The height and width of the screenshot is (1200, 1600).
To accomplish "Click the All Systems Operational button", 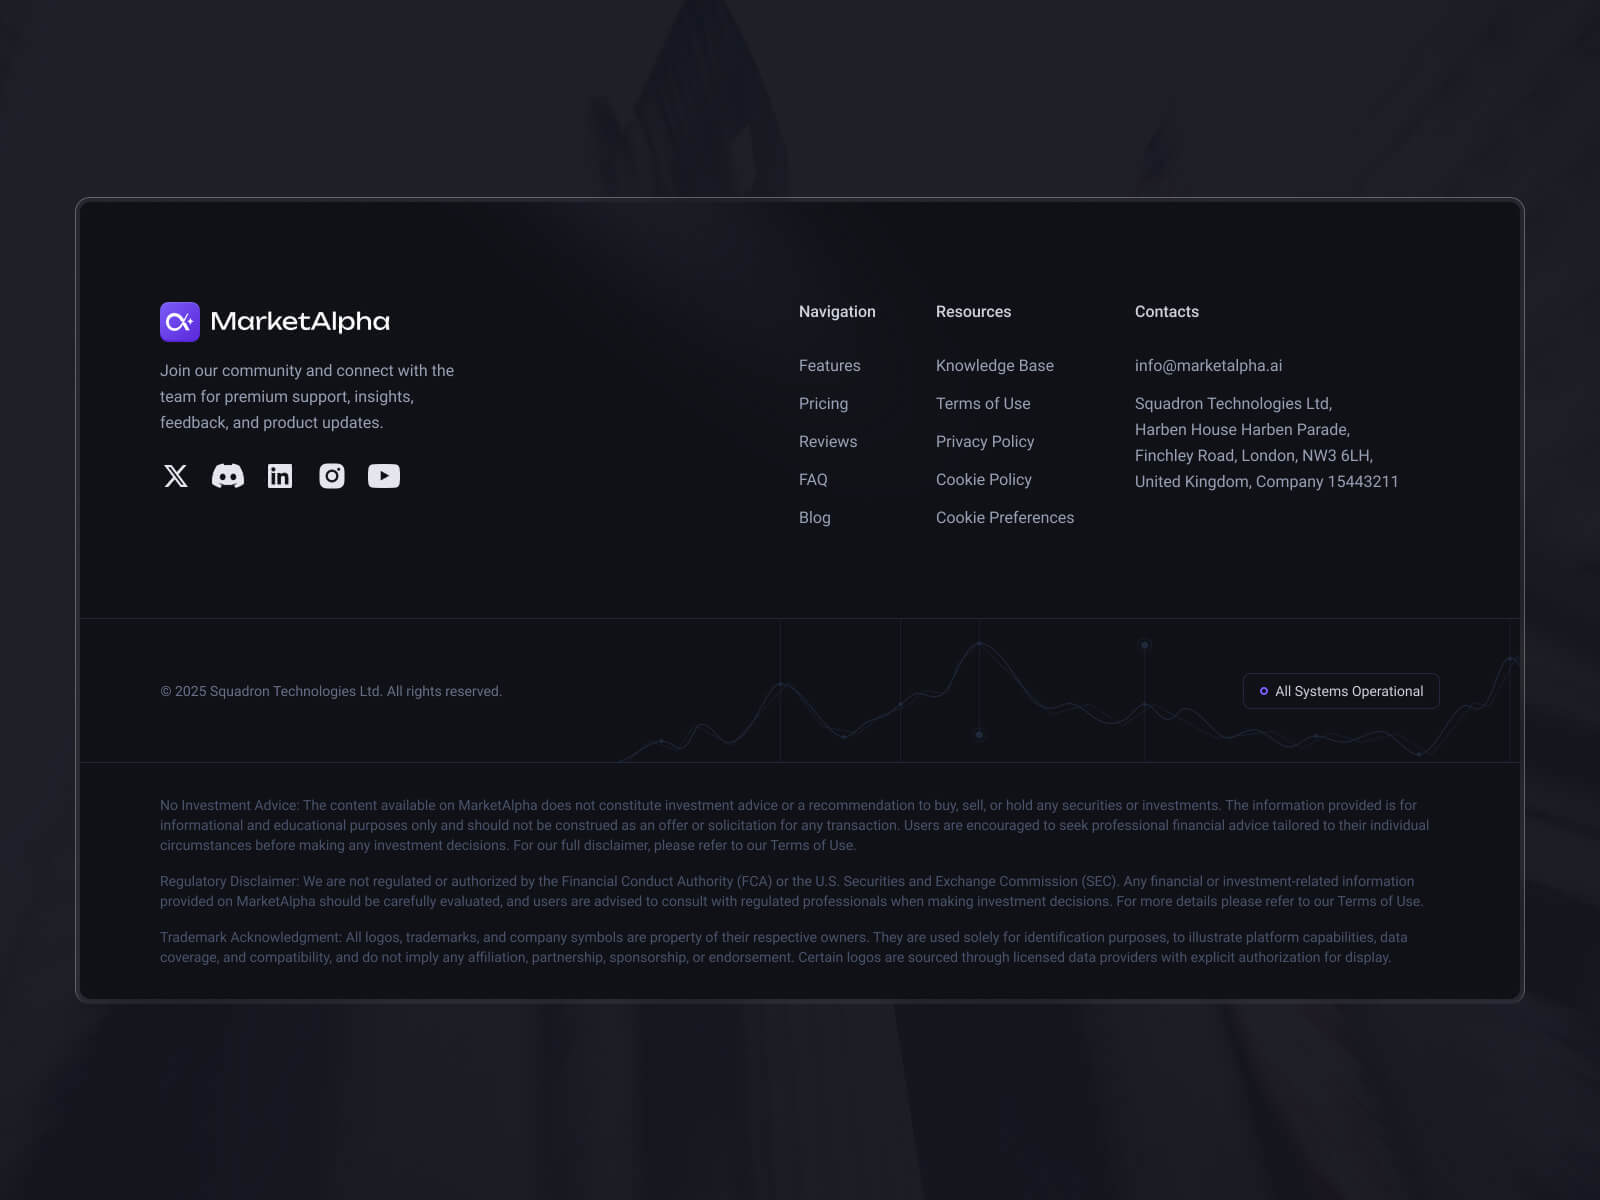I will (x=1341, y=691).
